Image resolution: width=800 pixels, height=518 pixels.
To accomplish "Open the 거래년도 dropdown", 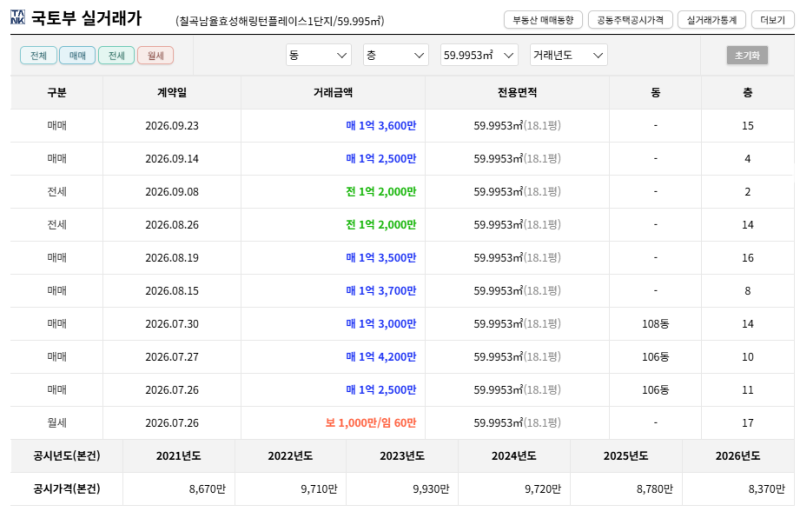I will (x=569, y=55).
